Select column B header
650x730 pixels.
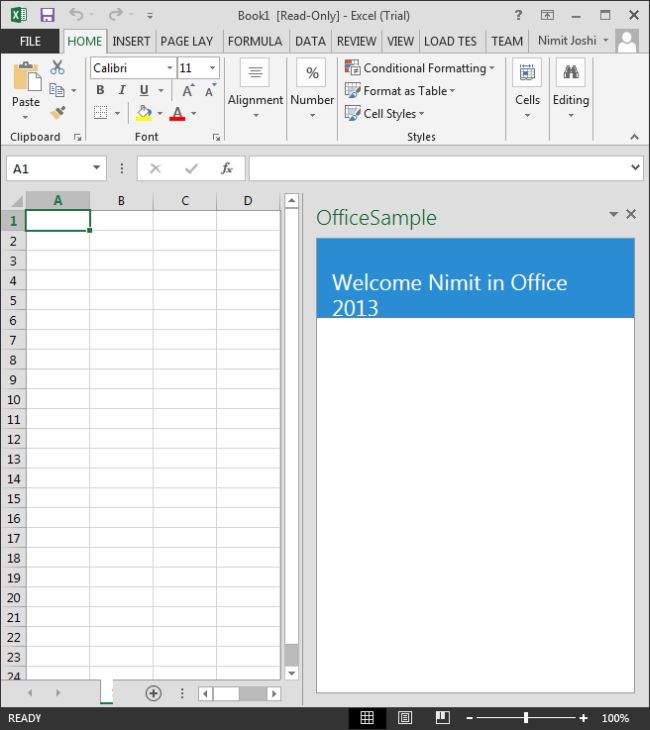(121, 201)
